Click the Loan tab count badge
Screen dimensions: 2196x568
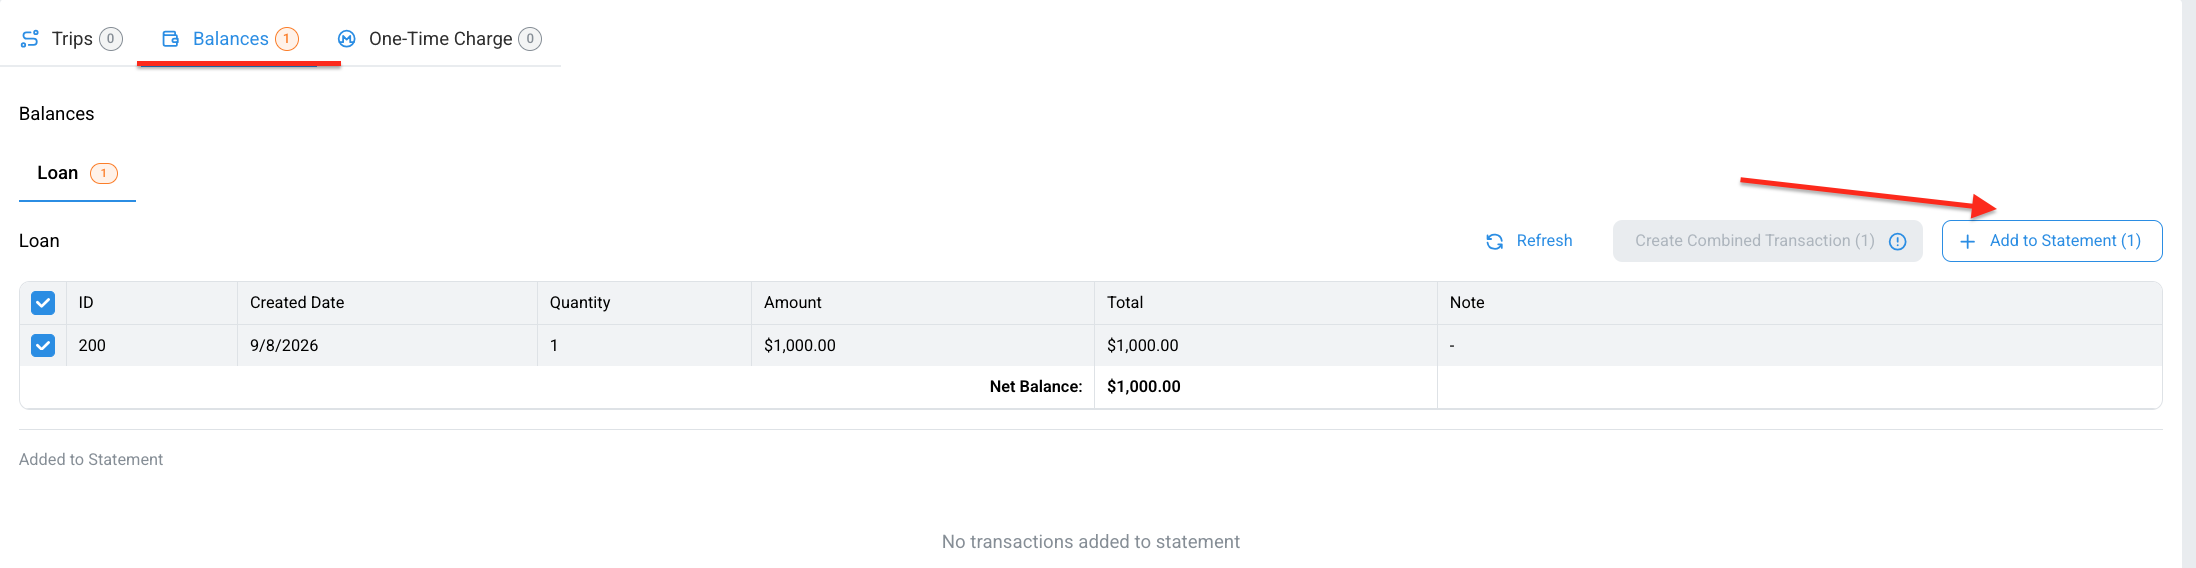[x=104, y=173]
